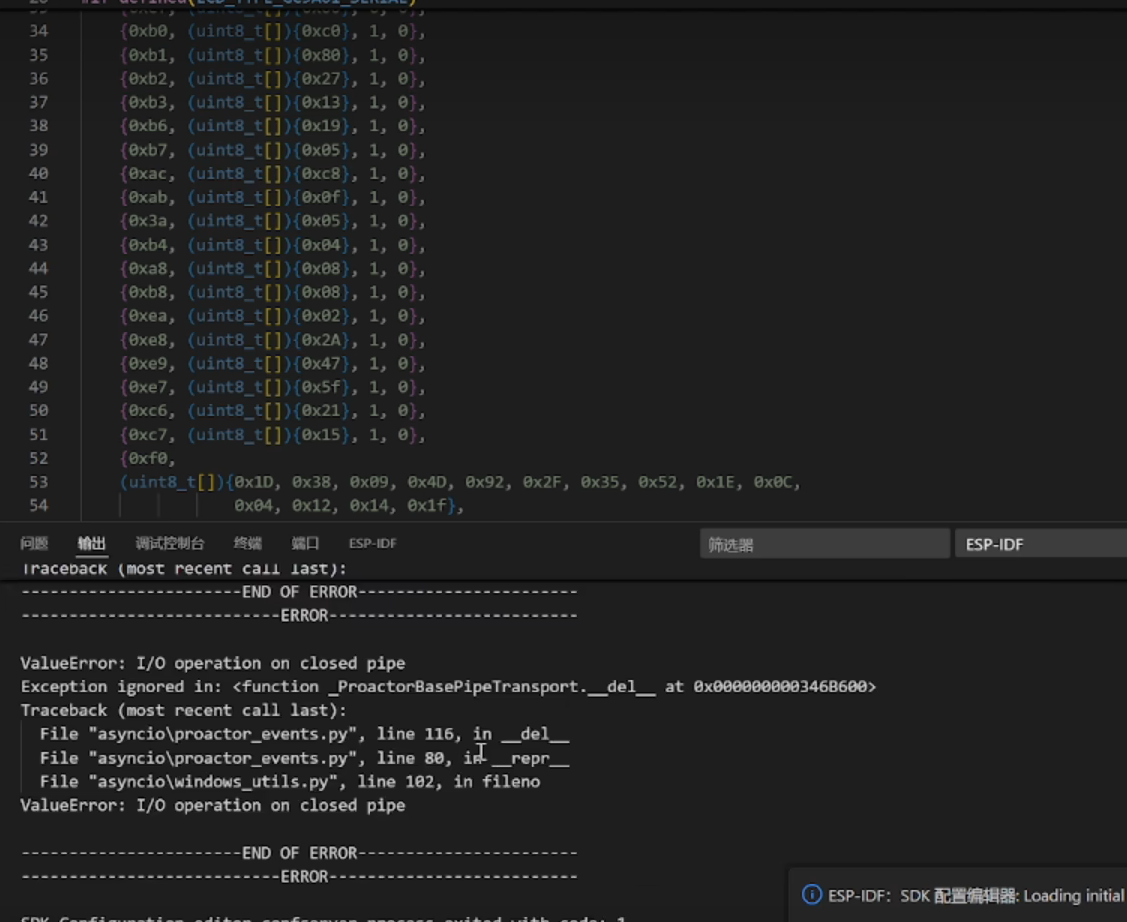Click line number 52 in the gutter
The width and height of the screenshot is (1127, 922).
point(38,458)
